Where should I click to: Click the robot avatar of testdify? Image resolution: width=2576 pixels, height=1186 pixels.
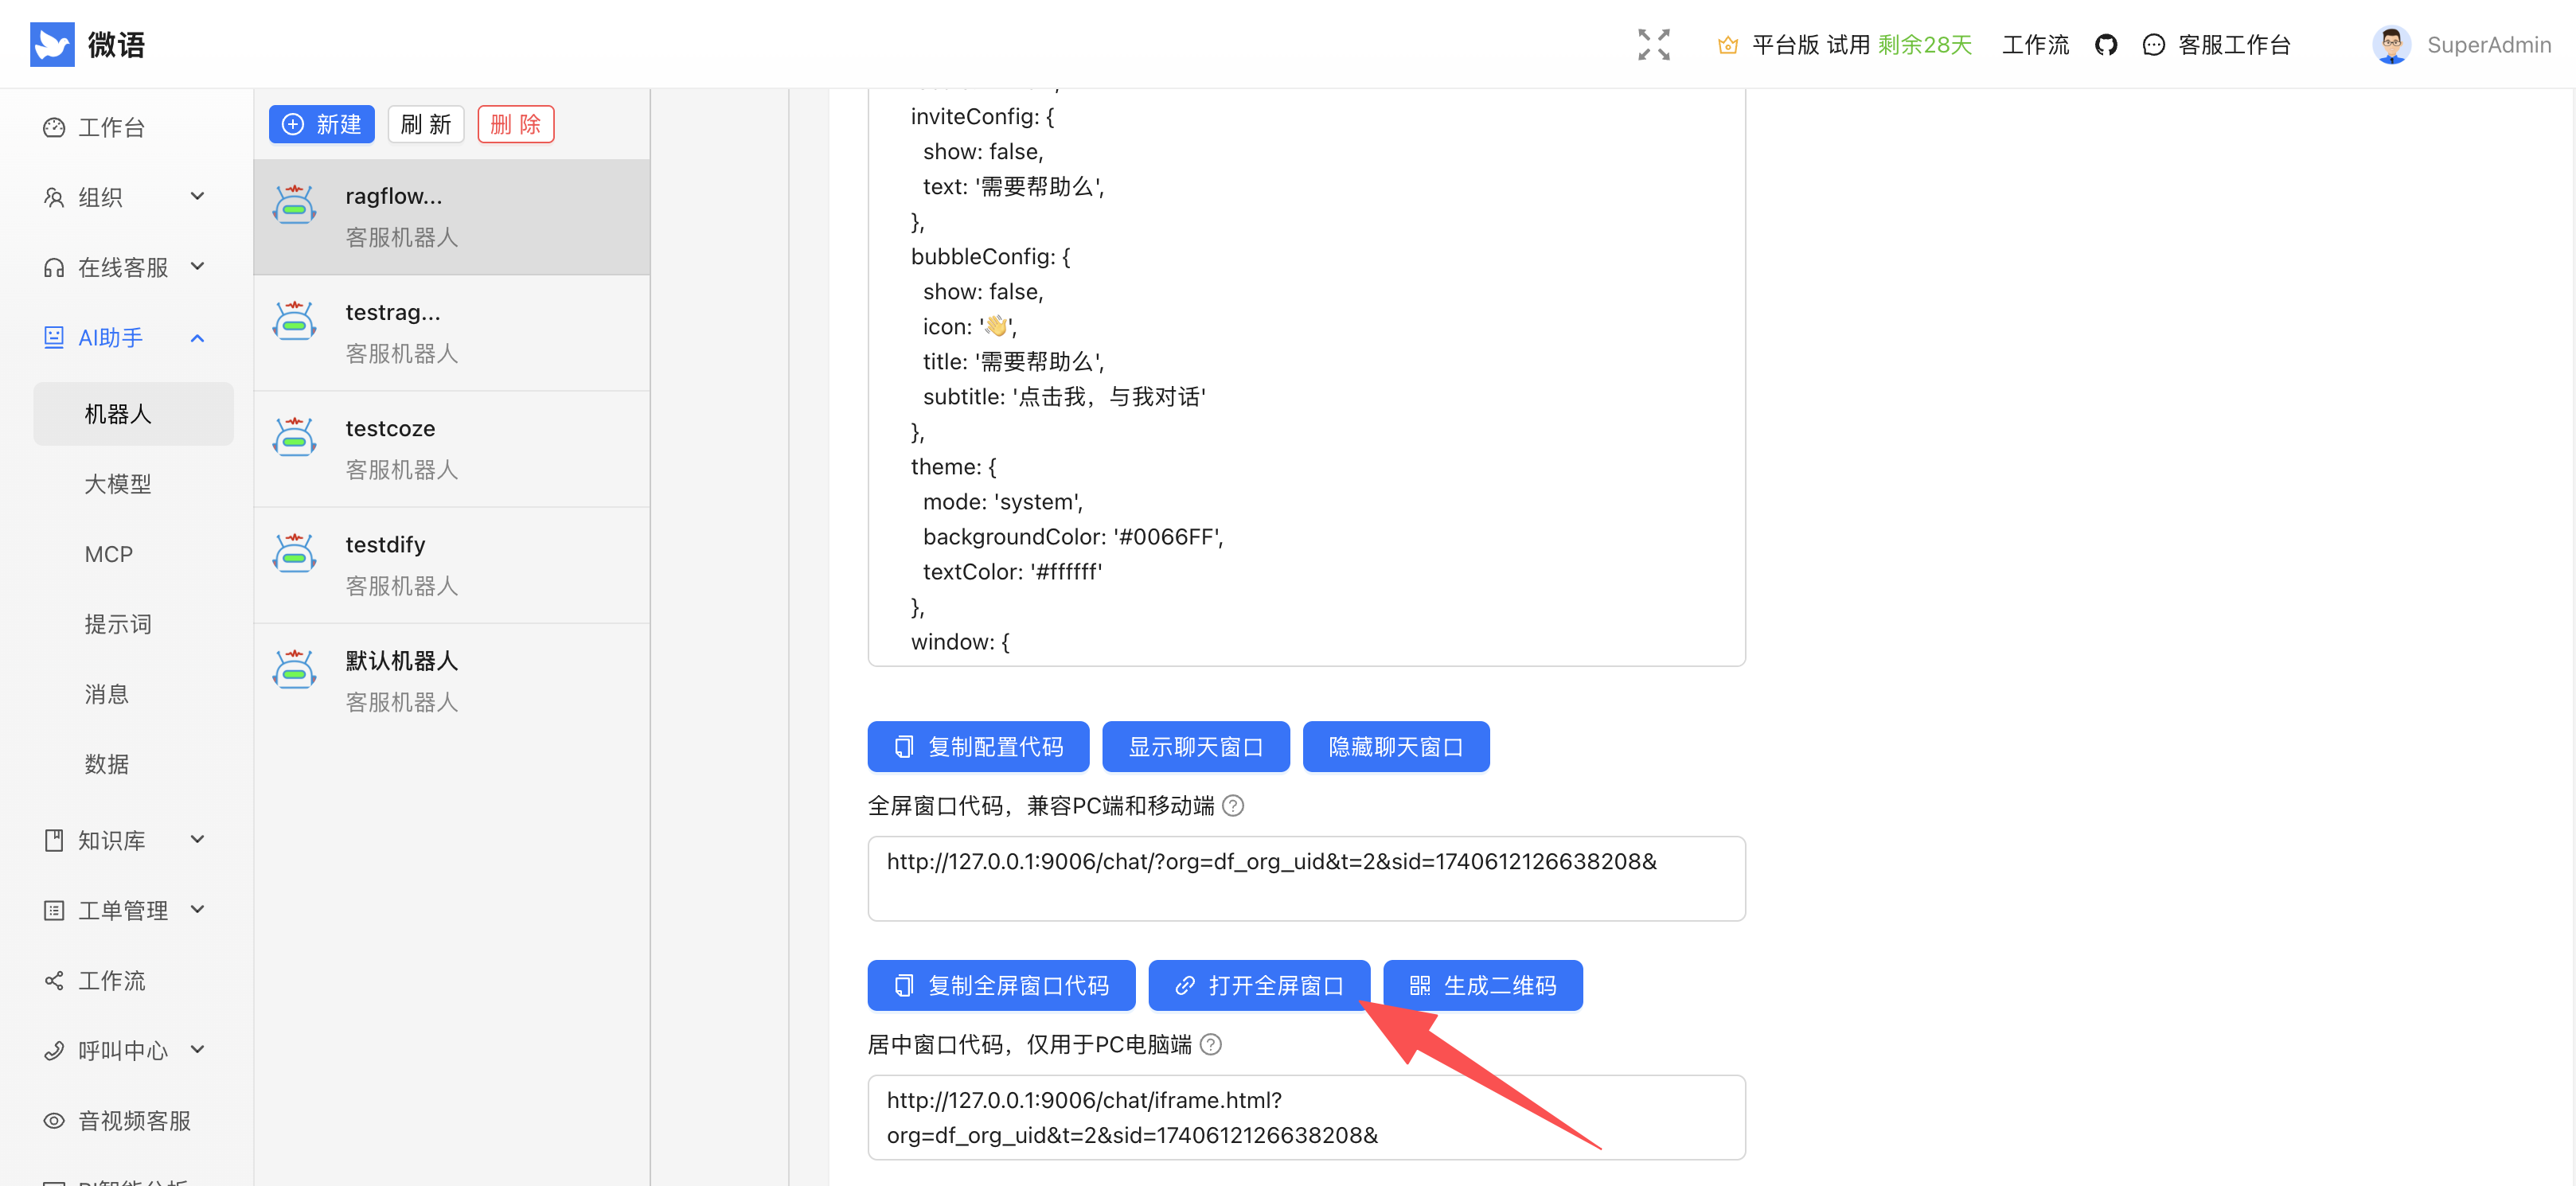(294, 552)
